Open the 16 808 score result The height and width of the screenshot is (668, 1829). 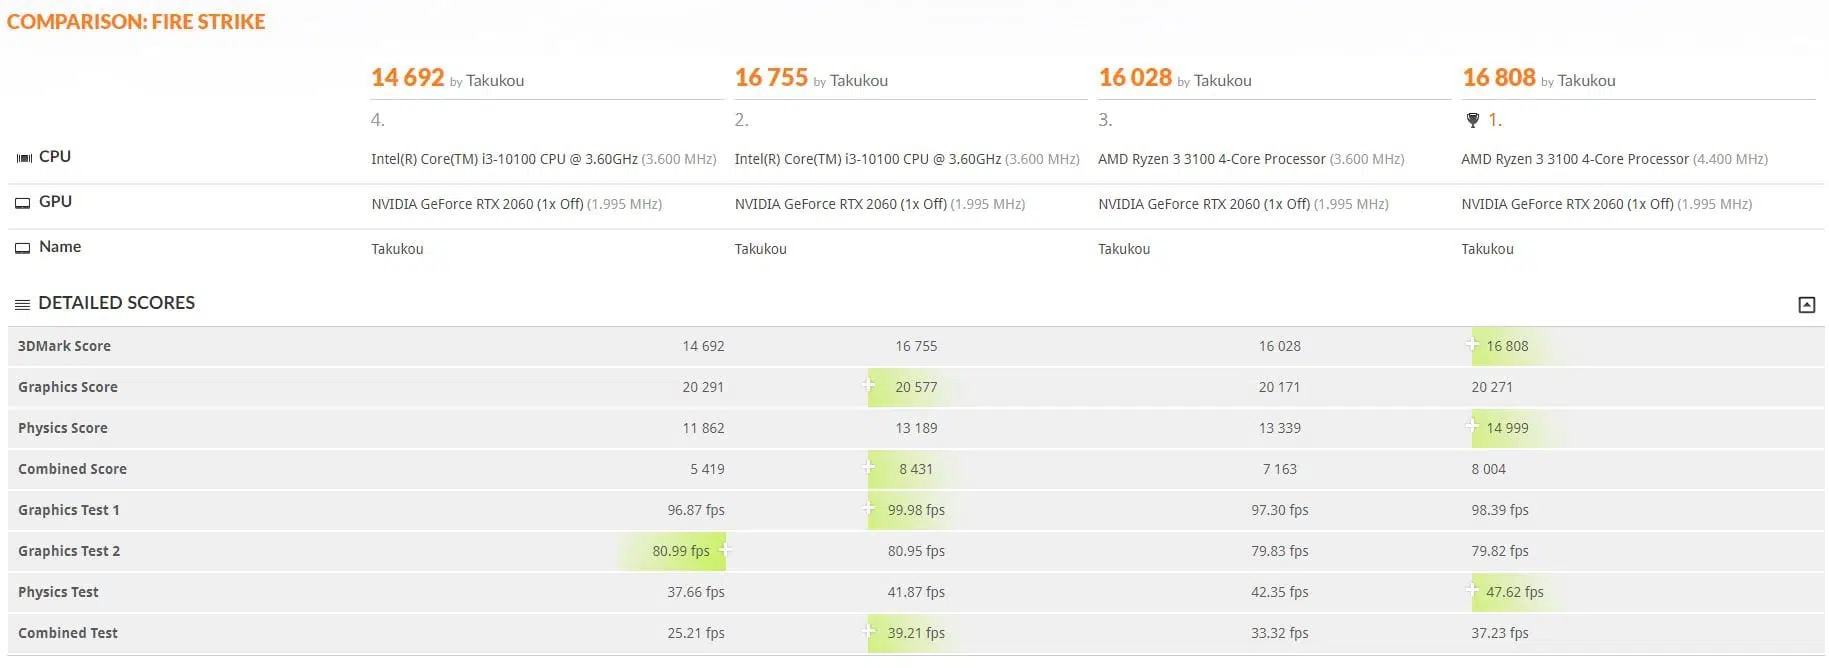(x=1499, y=78)
